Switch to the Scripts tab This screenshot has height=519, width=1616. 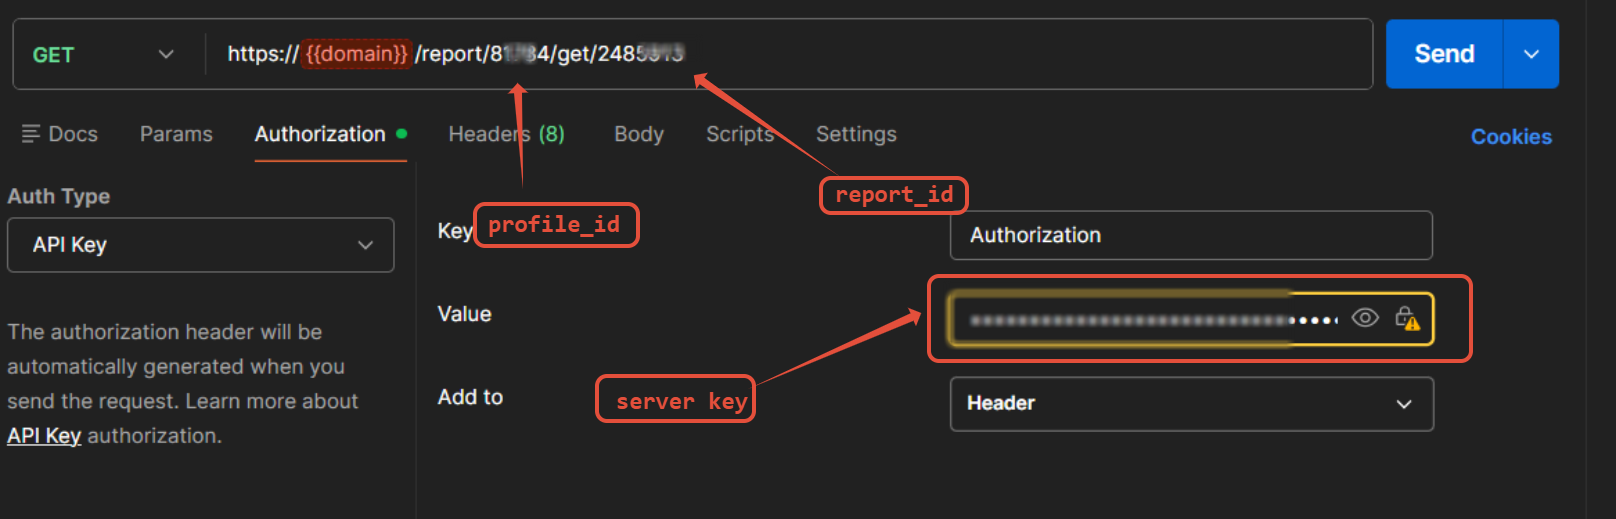tap(739, 134)
